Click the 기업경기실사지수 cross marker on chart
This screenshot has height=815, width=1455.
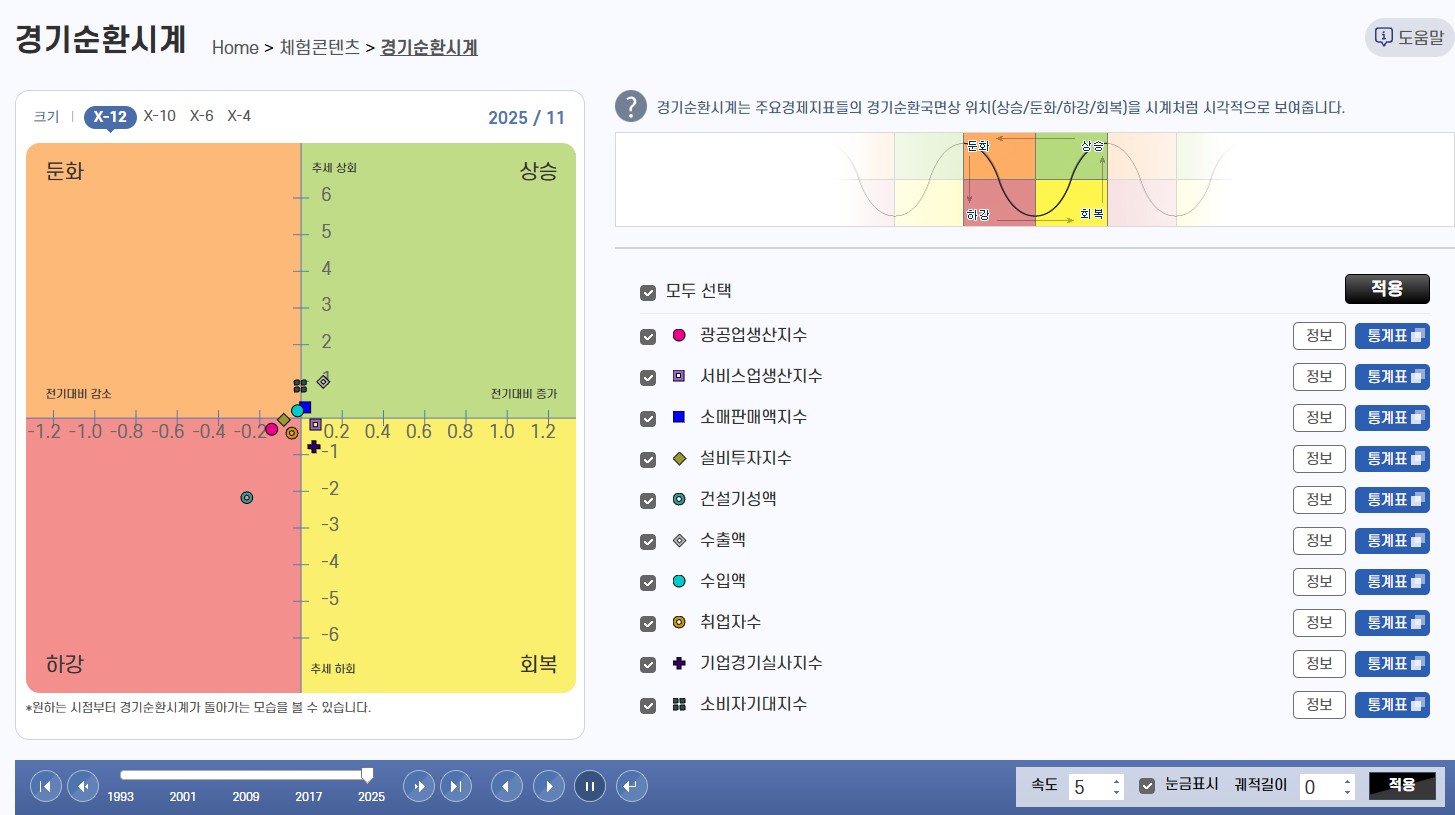point(313,446)
